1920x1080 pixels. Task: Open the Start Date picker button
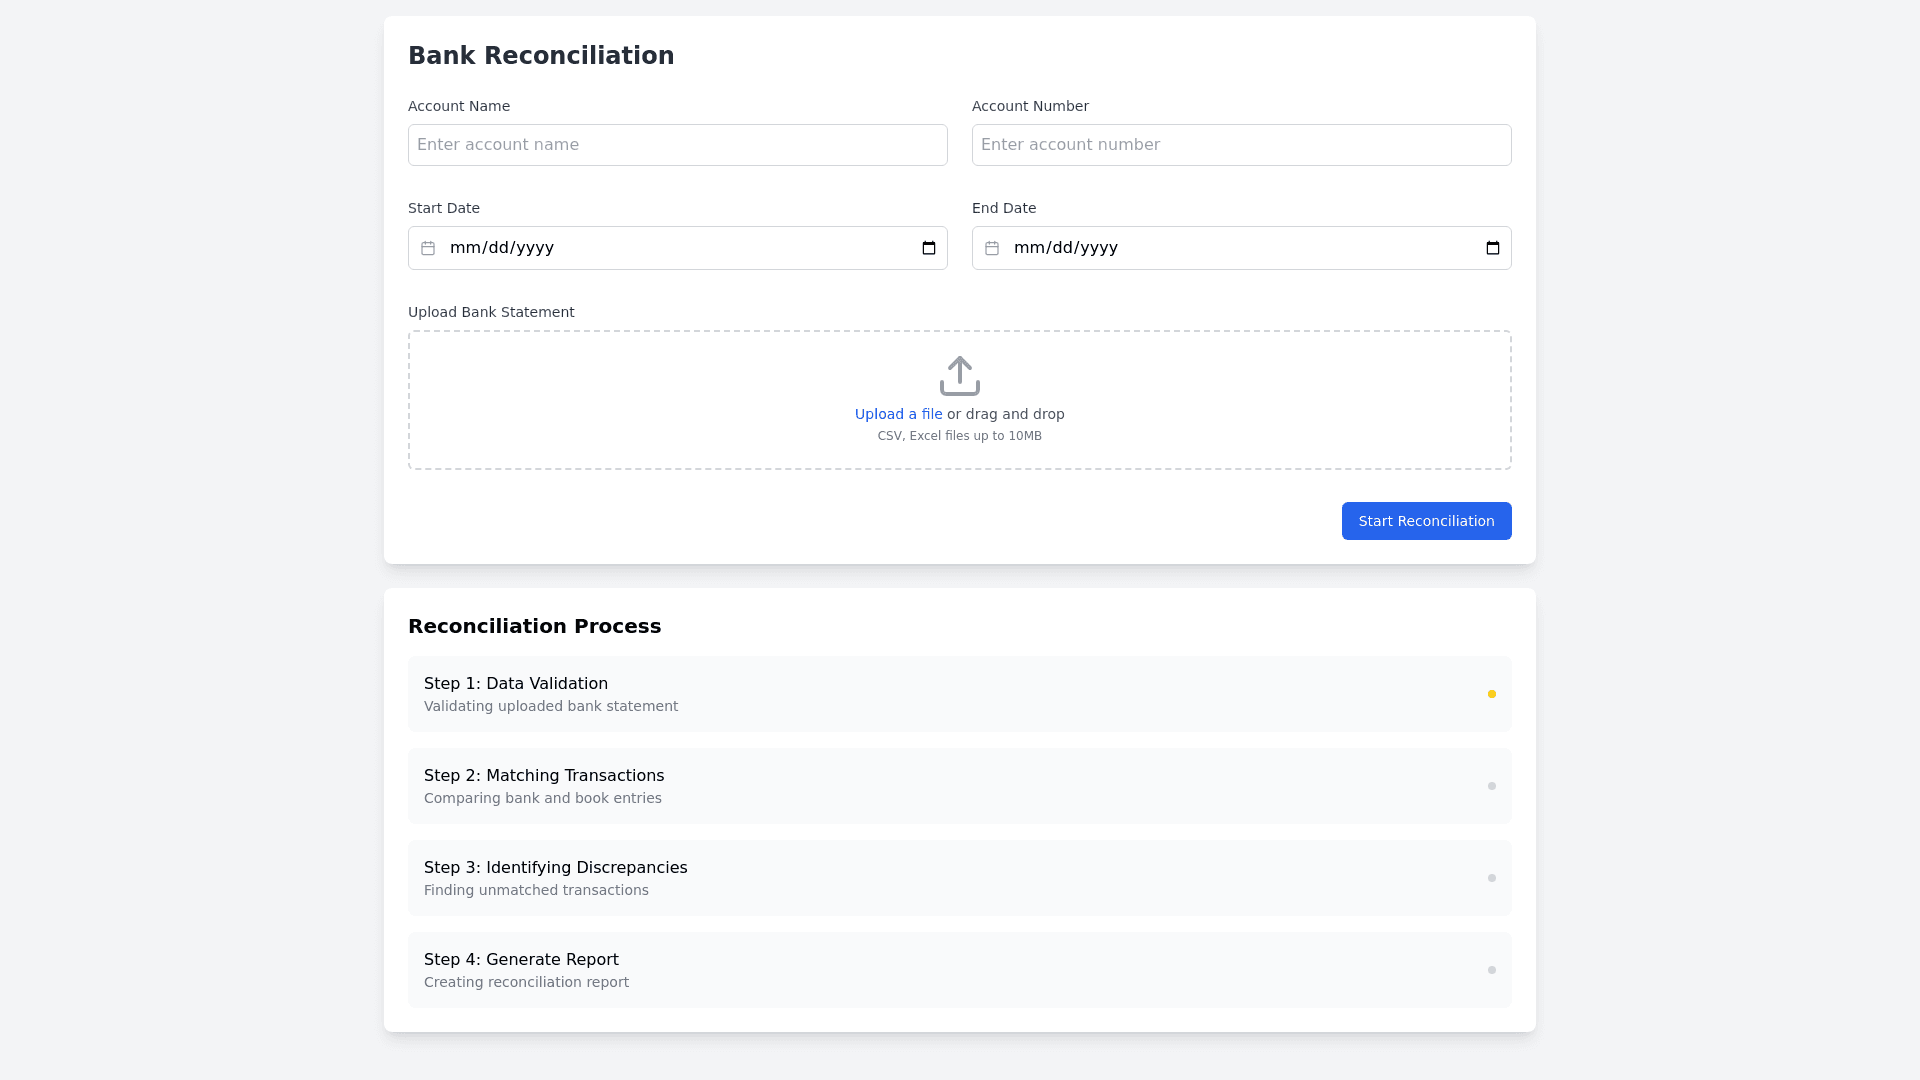pyautogui.click(x=928, y=248)
